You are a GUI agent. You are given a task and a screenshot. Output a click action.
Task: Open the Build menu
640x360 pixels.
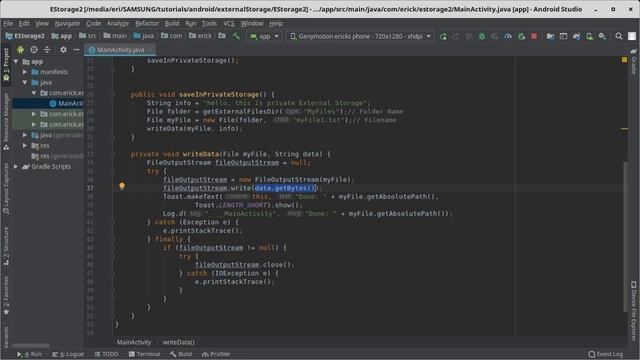[172, 24]
